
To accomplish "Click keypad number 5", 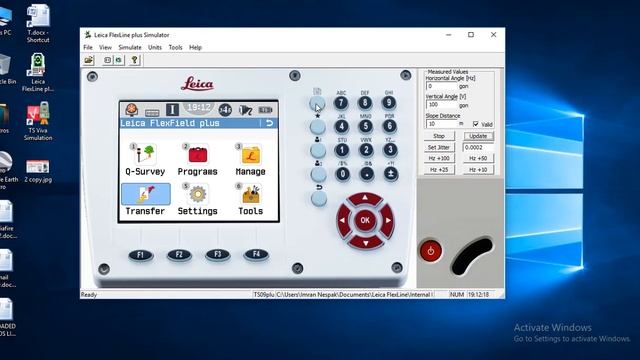I will pyautogui.click(x=365, y=127).
